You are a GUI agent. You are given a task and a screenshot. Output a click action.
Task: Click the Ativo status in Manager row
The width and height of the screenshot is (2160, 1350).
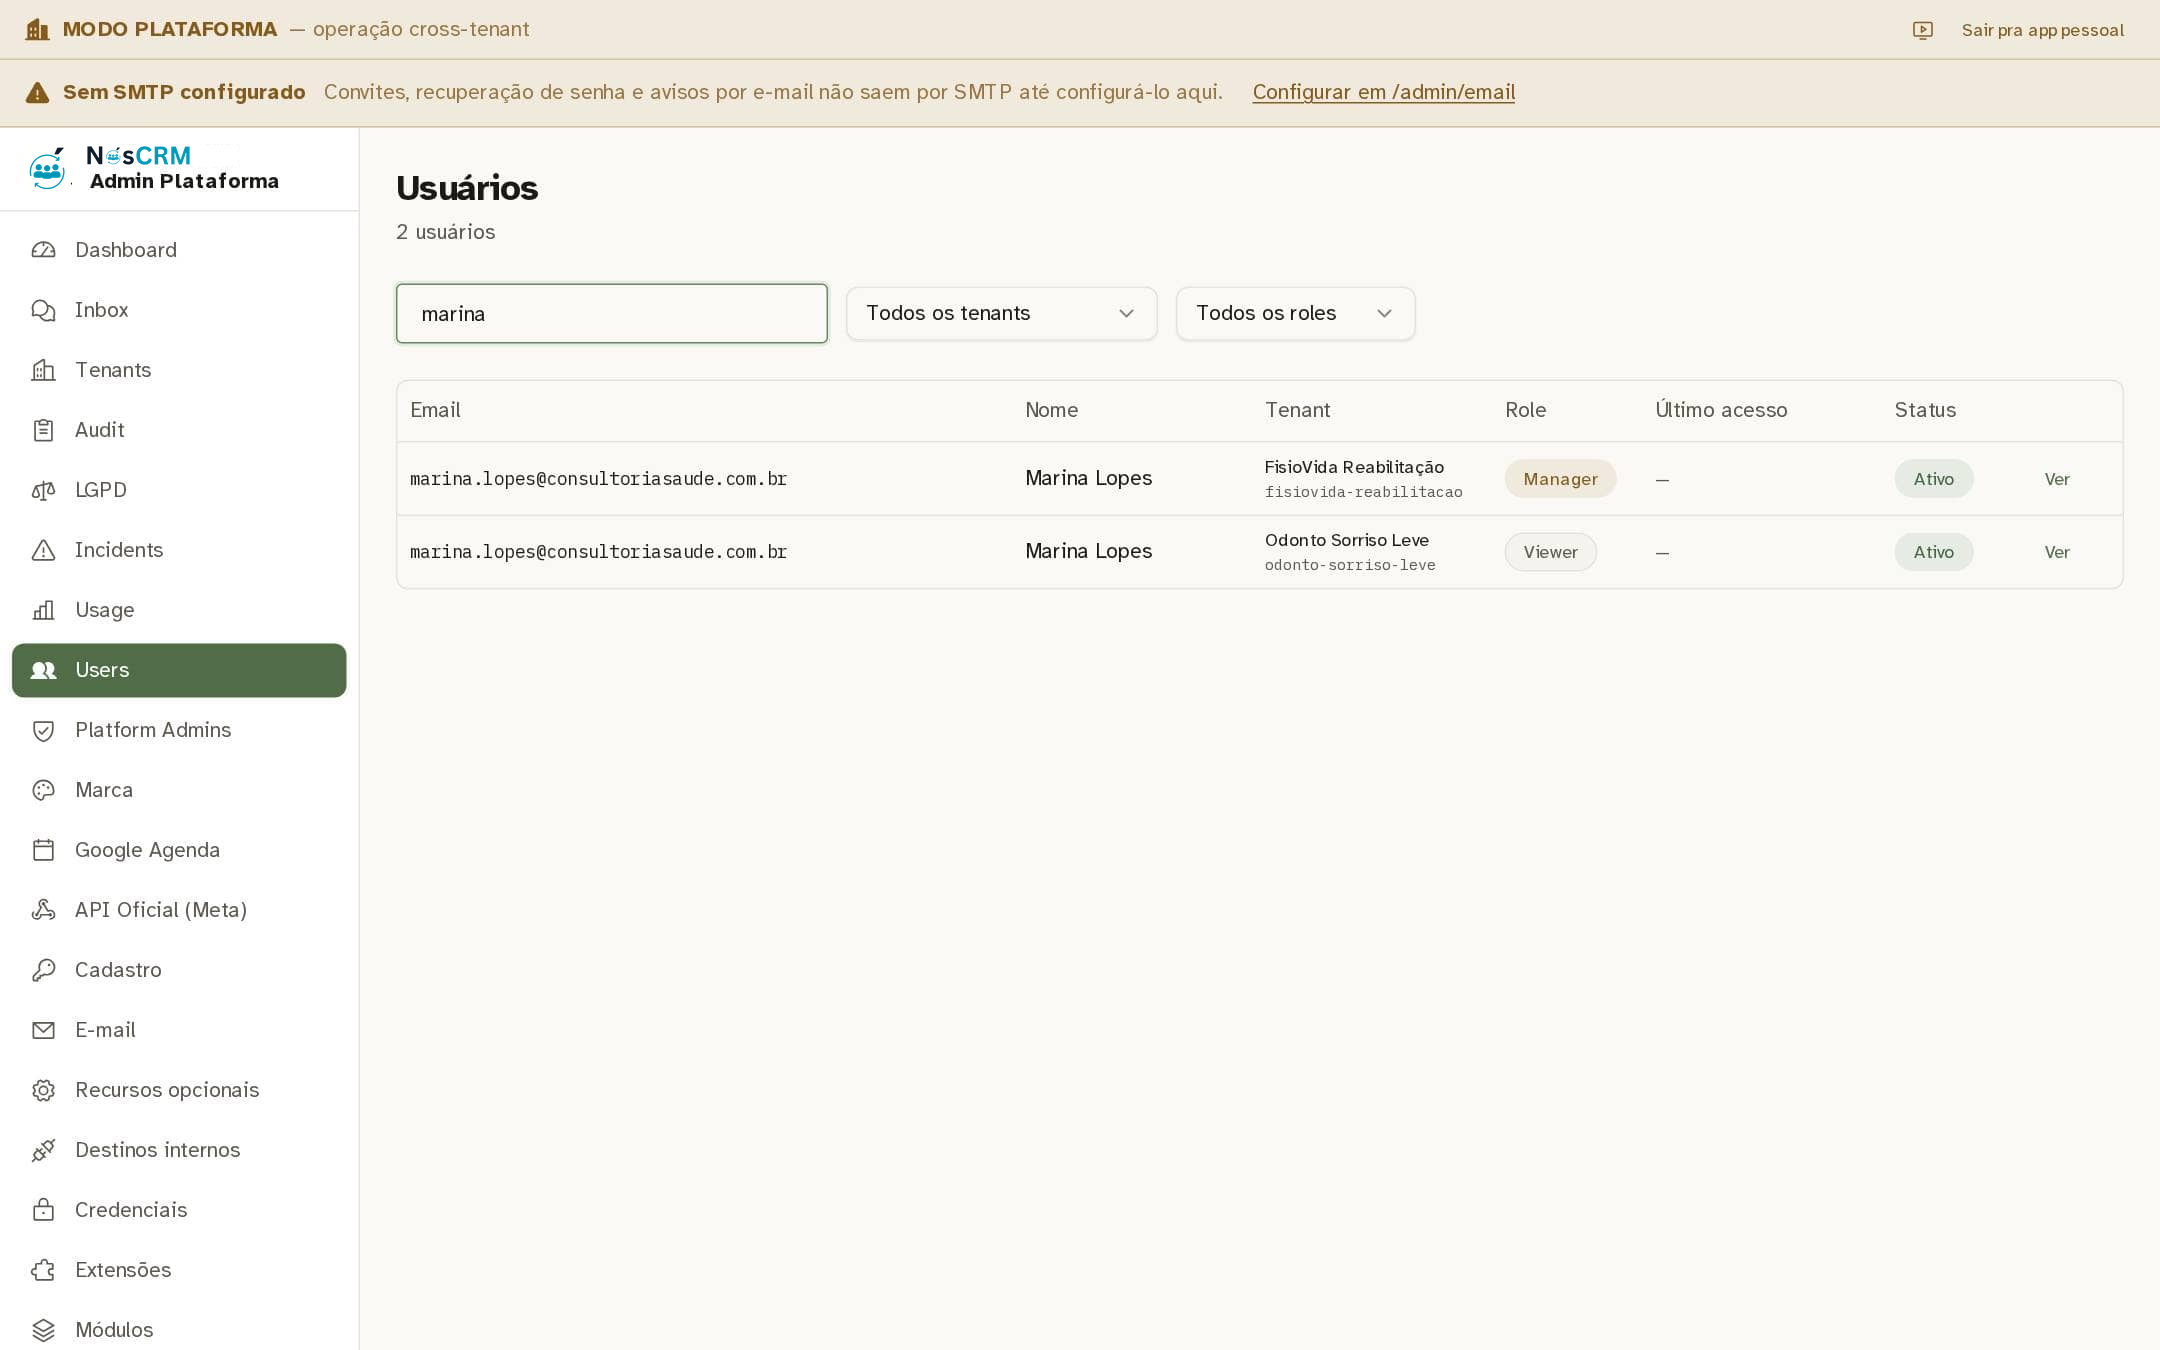click(1933, 479)
